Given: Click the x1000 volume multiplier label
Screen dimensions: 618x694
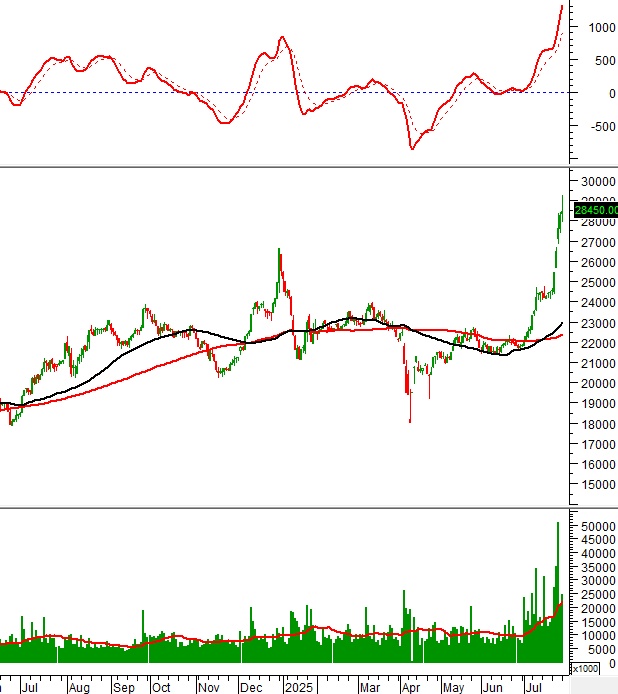Looking at the screenshot, I should click(583, 667).
